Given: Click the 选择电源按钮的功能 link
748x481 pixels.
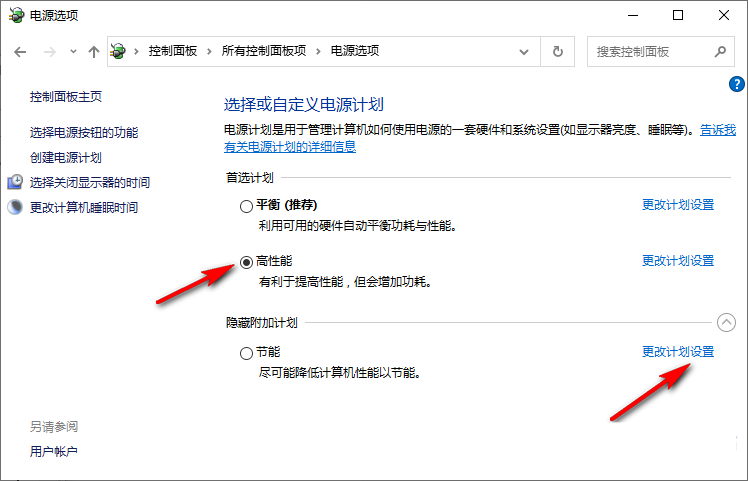Looking at the screenshot, I should pos(84,133).
